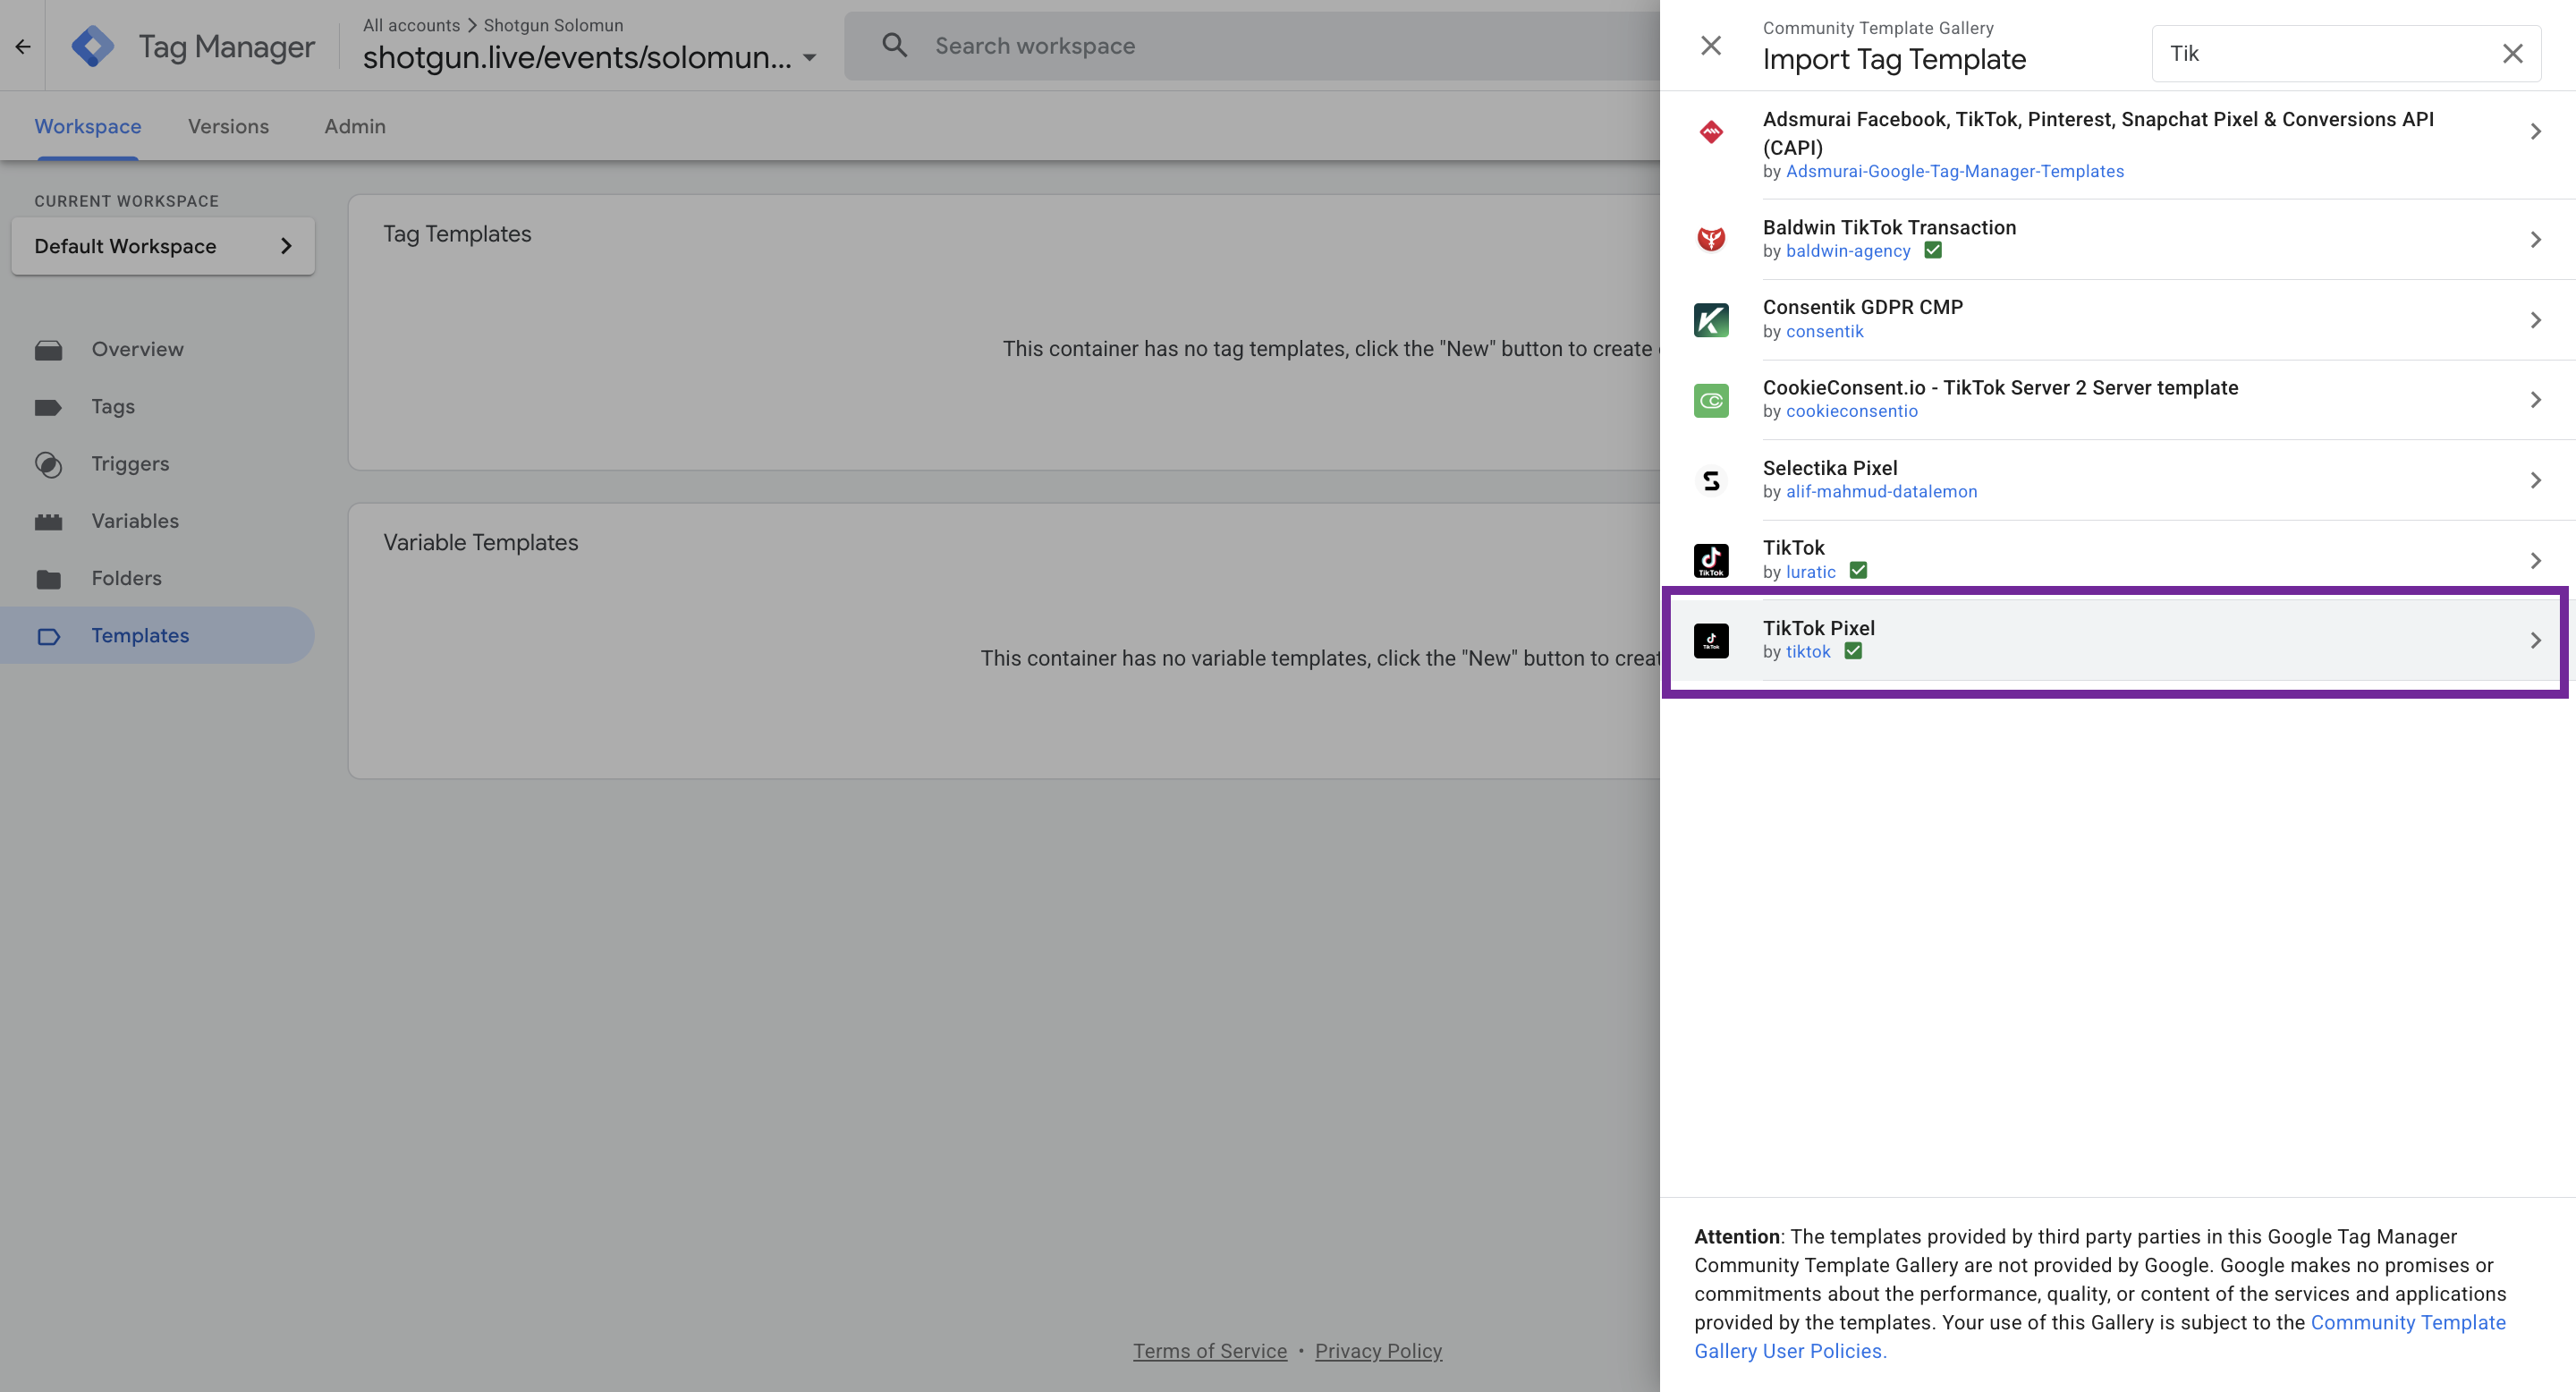
Task: Open the Adsmurai-Google-Tag-Manager-Templates author link
Action: coord(1954,171)
